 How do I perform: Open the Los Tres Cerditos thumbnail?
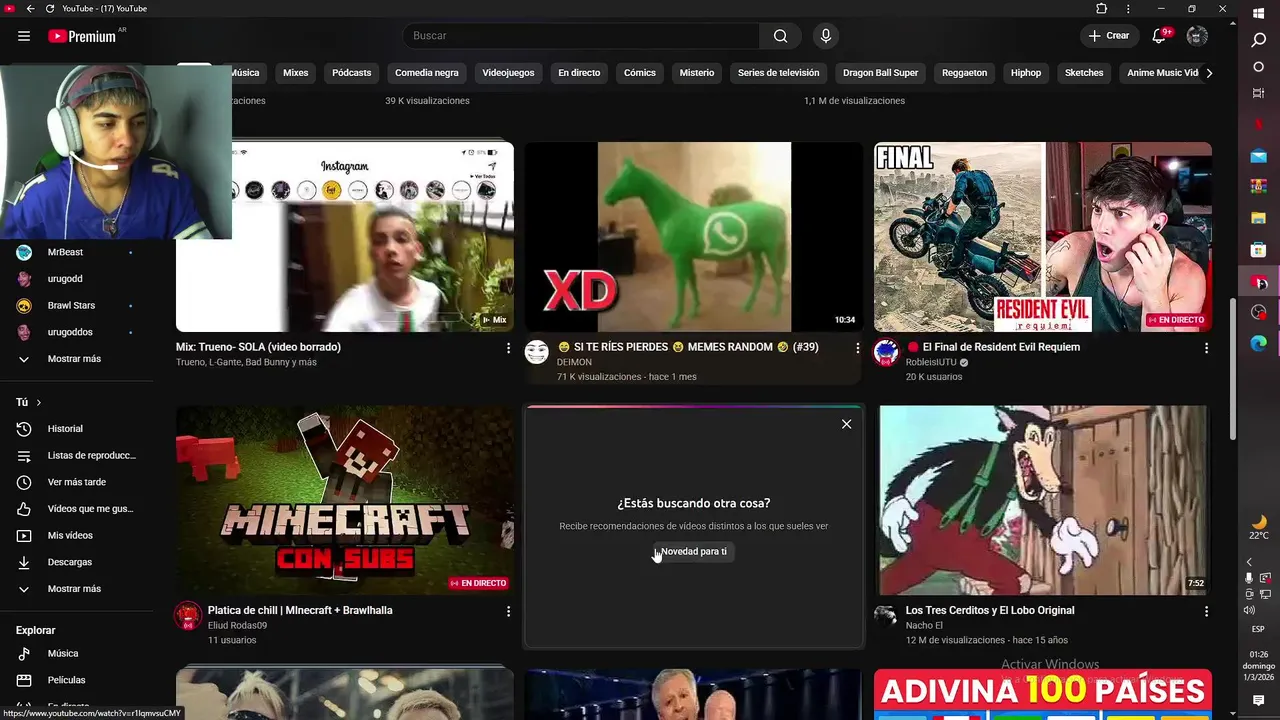1043,500
